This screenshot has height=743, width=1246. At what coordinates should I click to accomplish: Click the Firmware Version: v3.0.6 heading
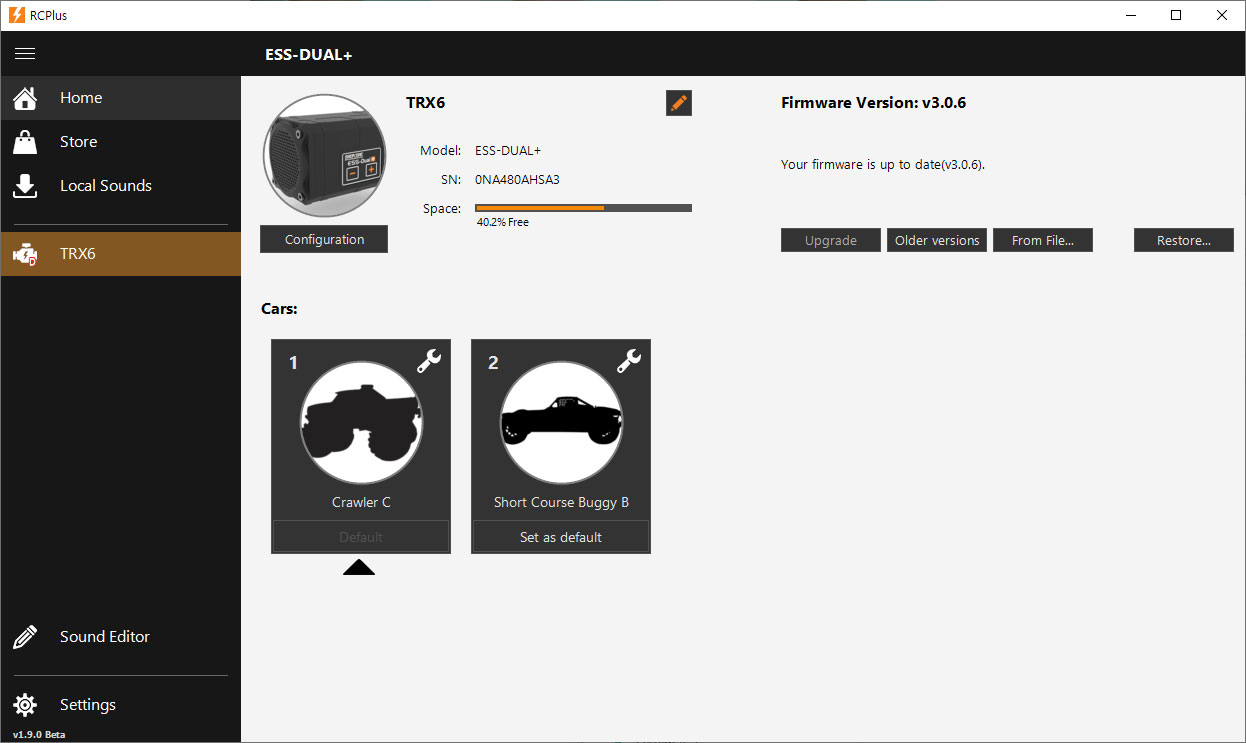[x=873, y=103]
